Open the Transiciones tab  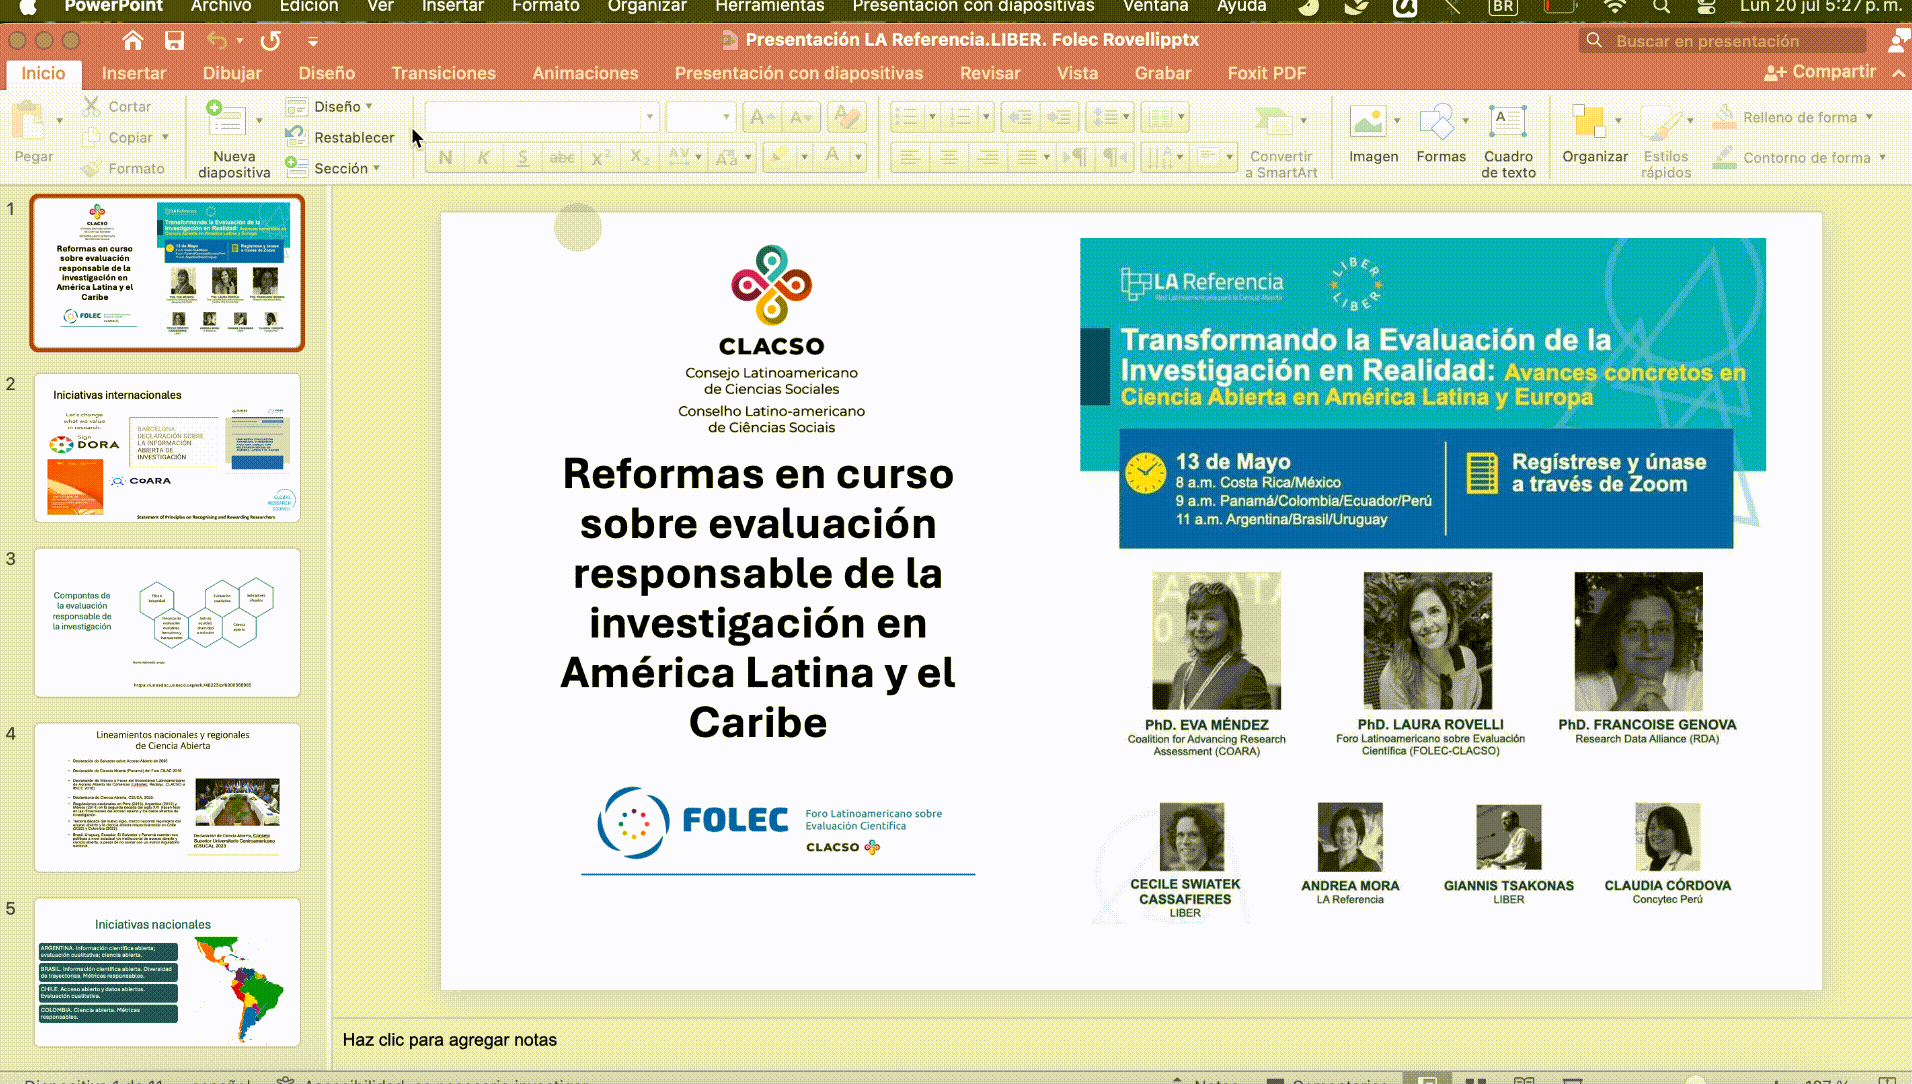point(443,73)
